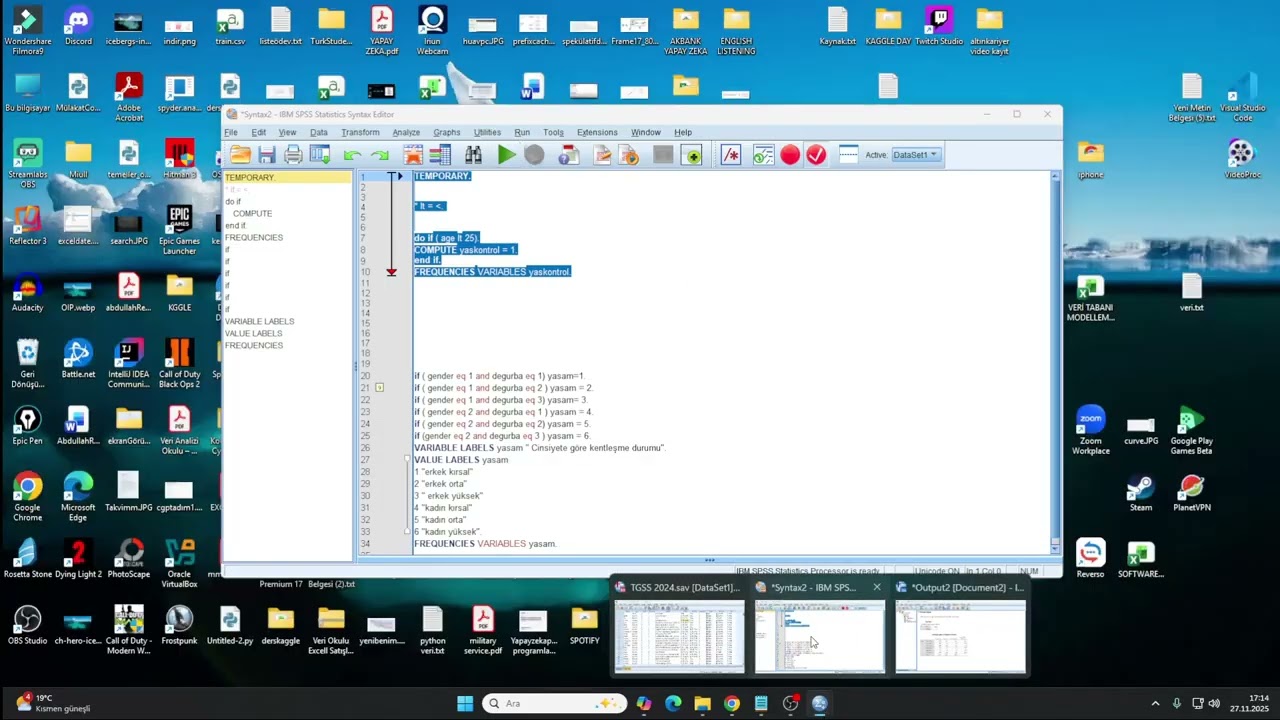This screenshot has width=1280, height=720.
Task: Open the Discord desktop icon
Action: point(78,27)
